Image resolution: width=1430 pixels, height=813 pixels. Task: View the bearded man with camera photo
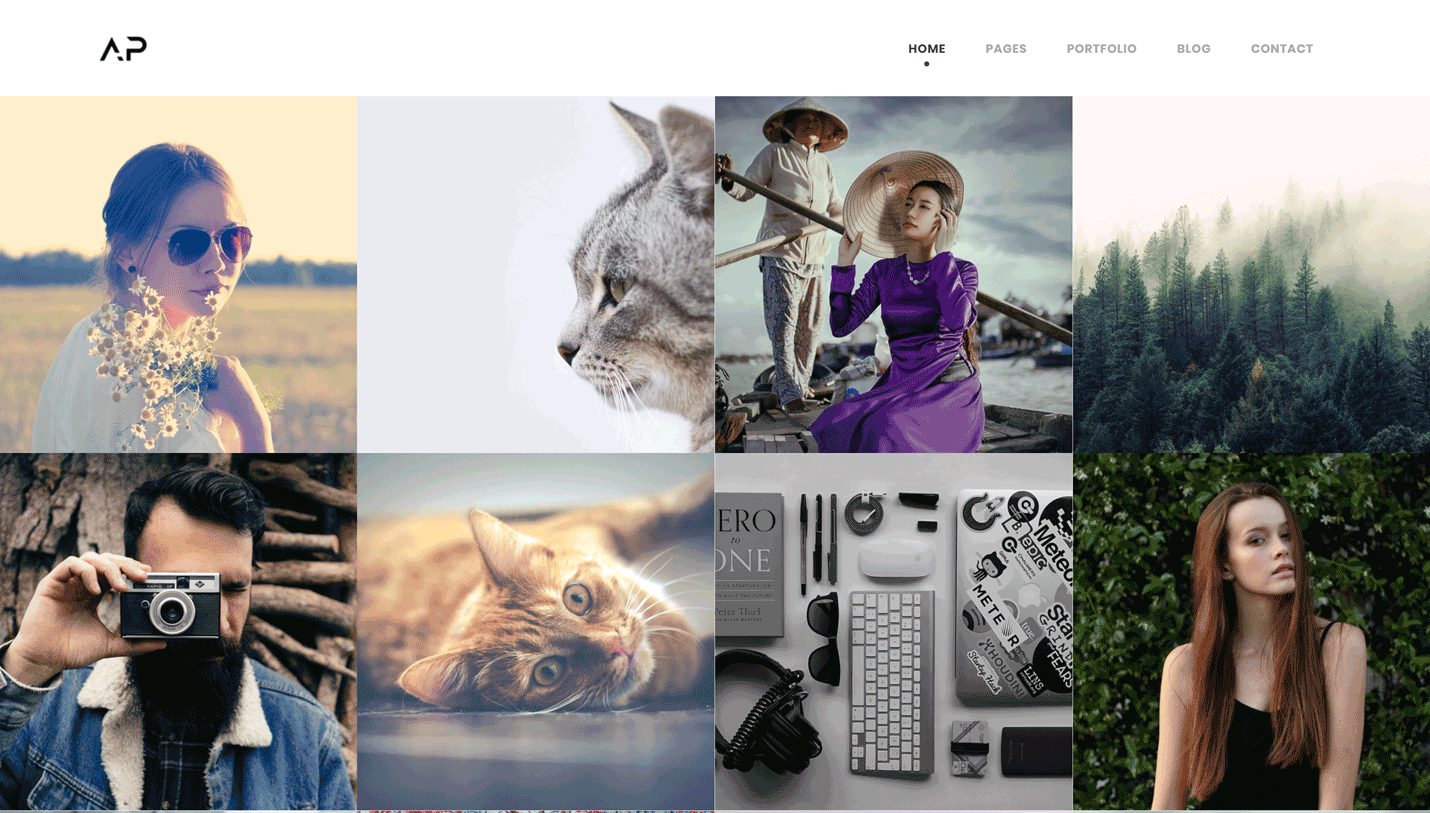178,631
